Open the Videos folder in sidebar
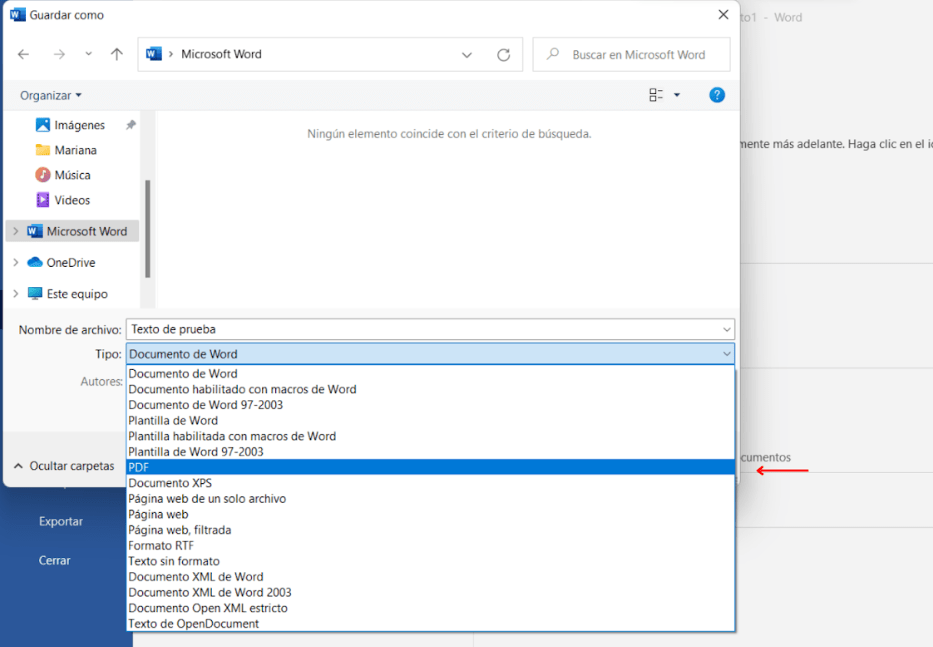The height and width of the screenshot is (647, 933). 72,200
